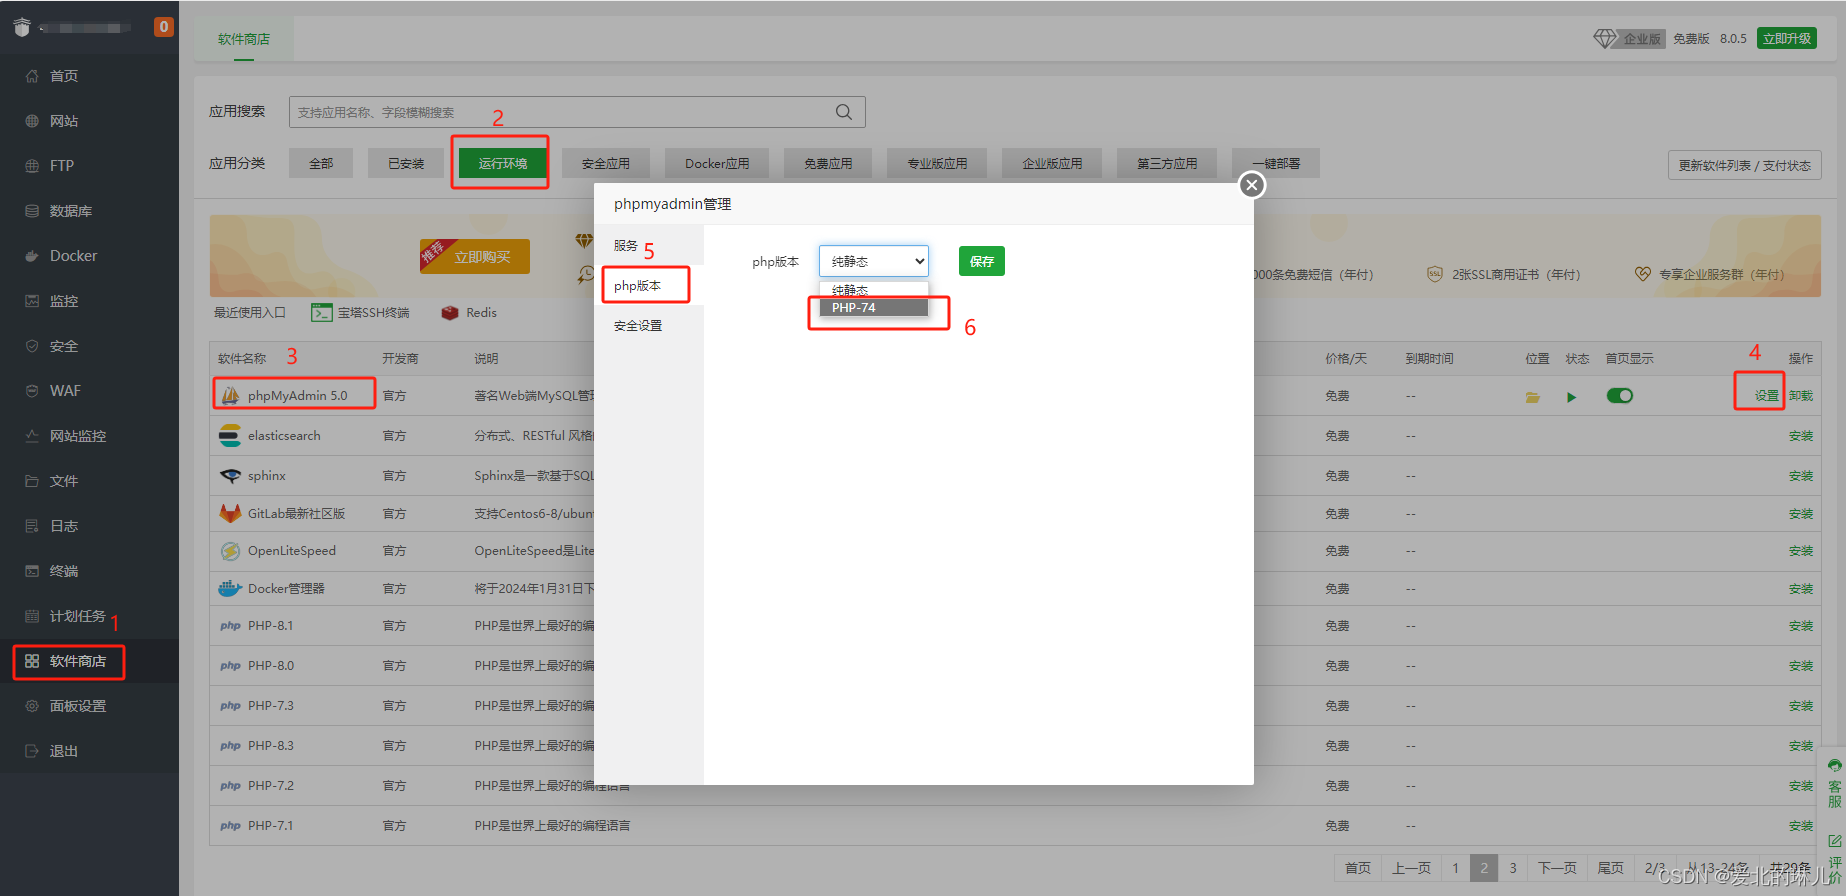This screenshot has width=1846, height=896.
Task: Click 软件商店 header tab
Action: 244,39
